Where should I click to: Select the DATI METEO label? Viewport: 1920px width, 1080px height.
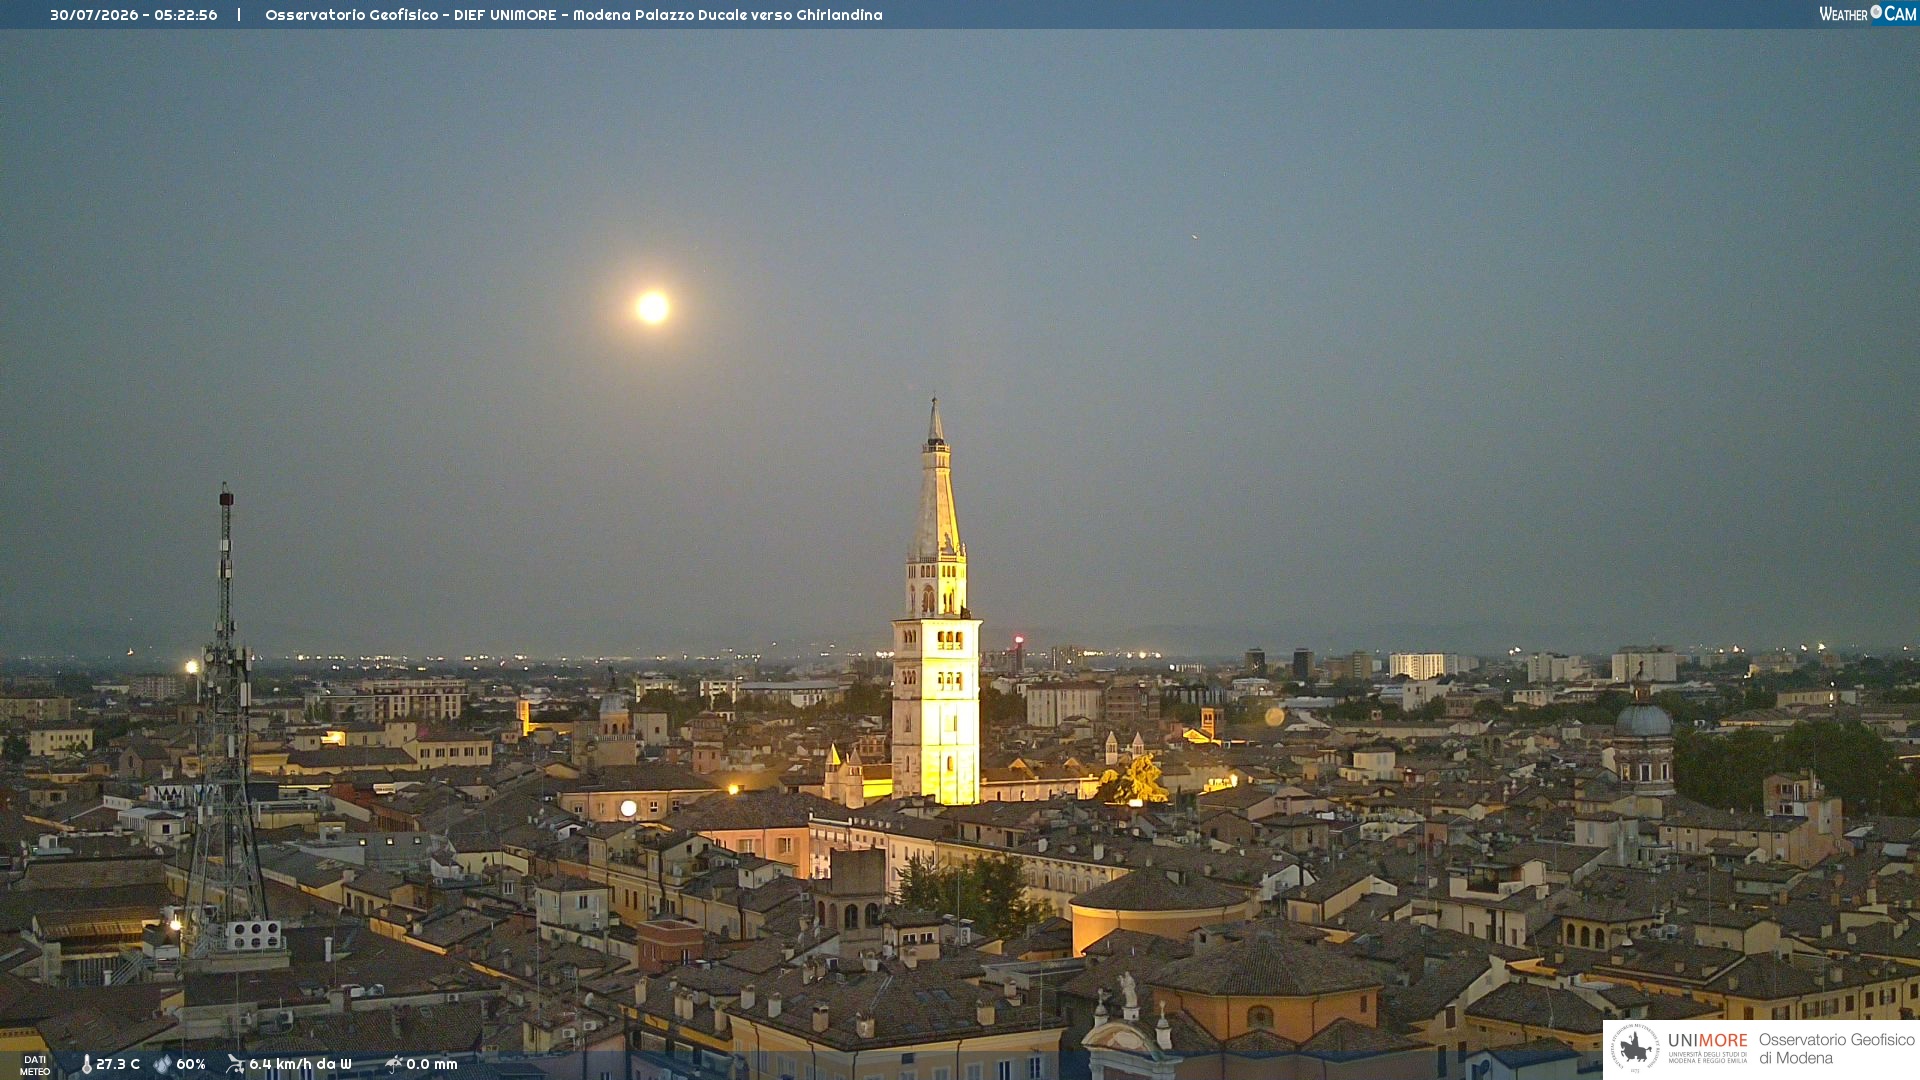pyautogui.click(x=35, y=1065)
